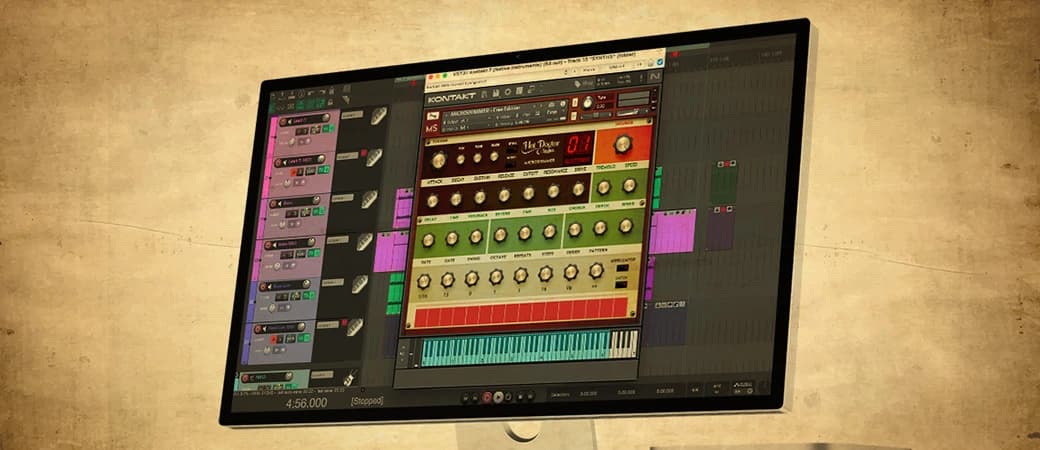
Task: Click the play button in the transport bar
Action: pyautogui.click(x=498, y=397)
